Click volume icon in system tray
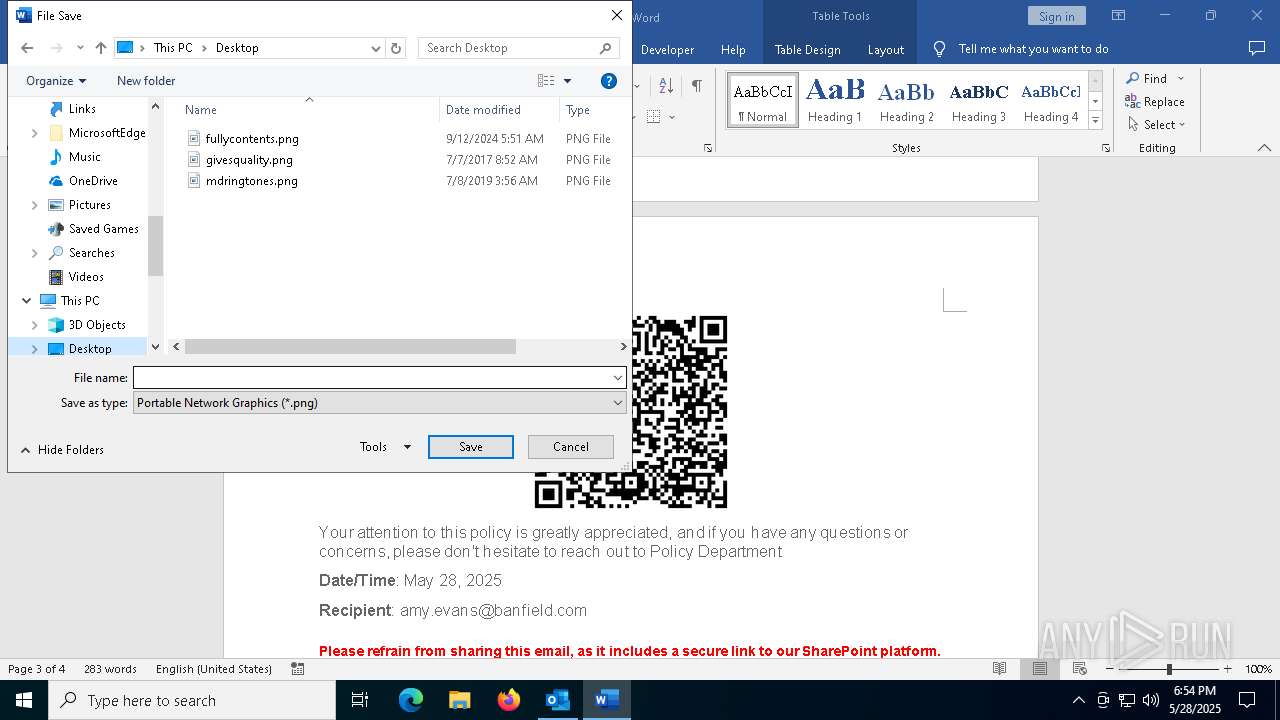This screenshot has width=1280, height=720. [1150, 700]
